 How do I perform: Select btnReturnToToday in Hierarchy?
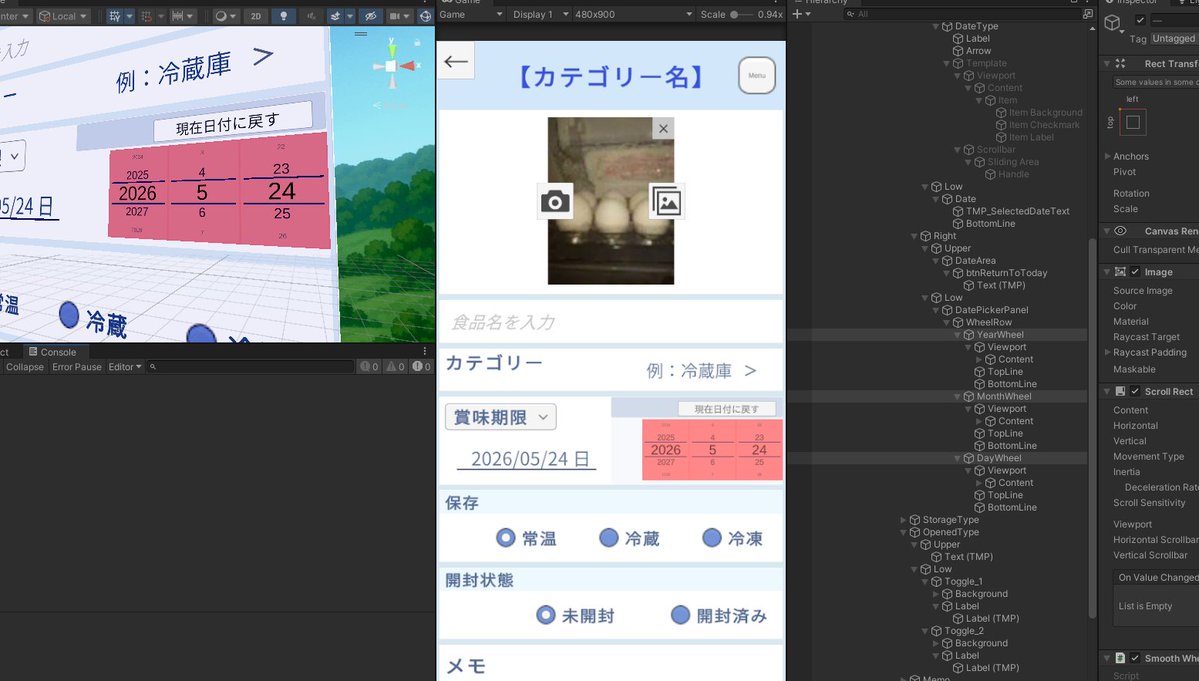tap(1006, 273)
